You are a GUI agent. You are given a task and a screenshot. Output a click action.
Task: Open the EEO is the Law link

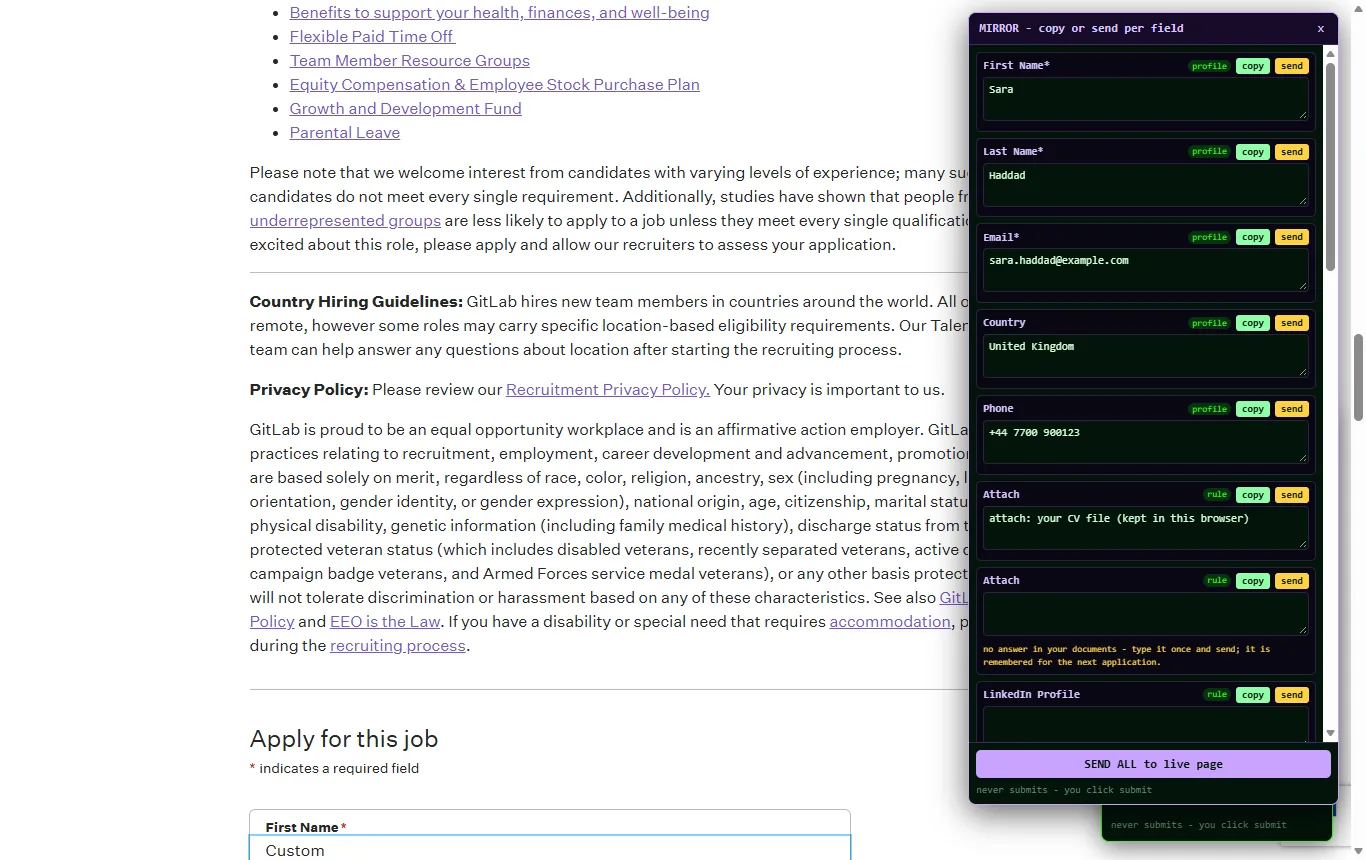tap(385, 622)
